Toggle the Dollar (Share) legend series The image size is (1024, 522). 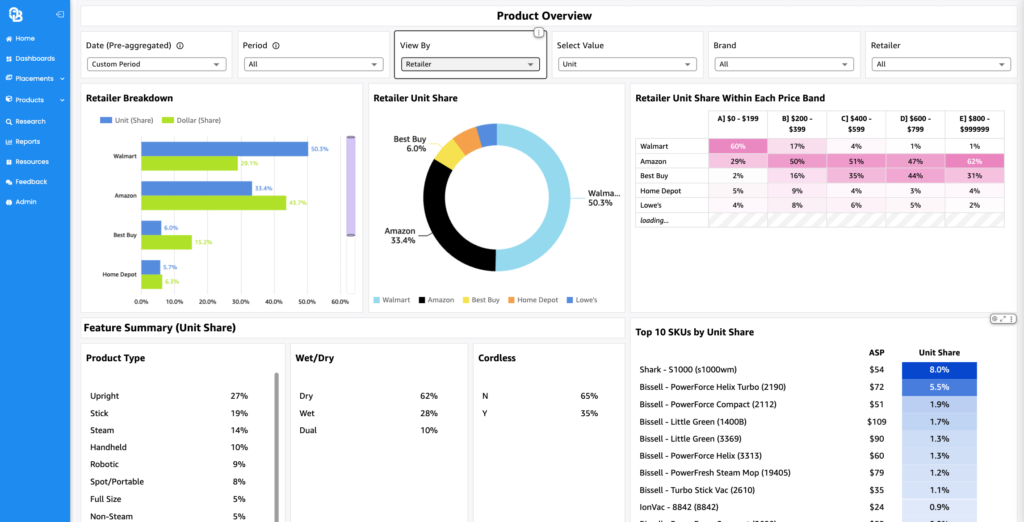191,120
